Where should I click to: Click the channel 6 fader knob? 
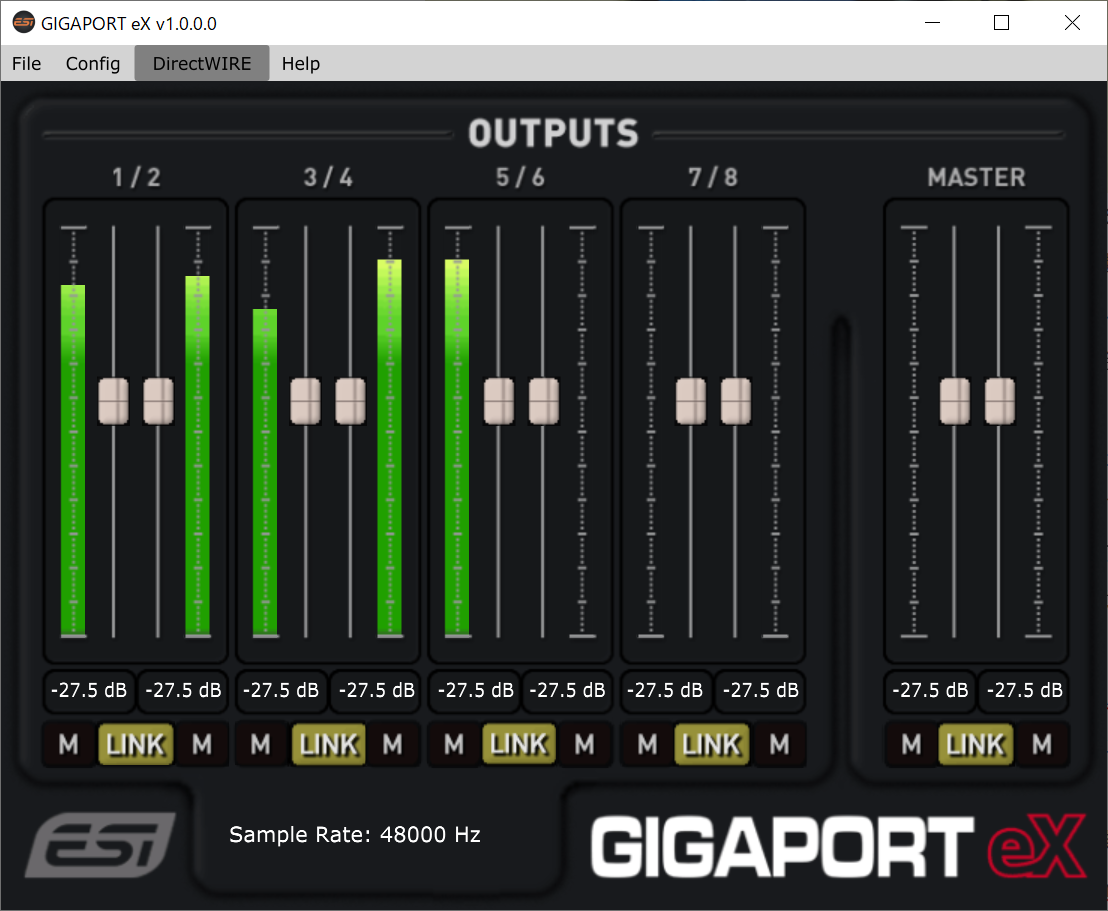[x=544, y=401]
